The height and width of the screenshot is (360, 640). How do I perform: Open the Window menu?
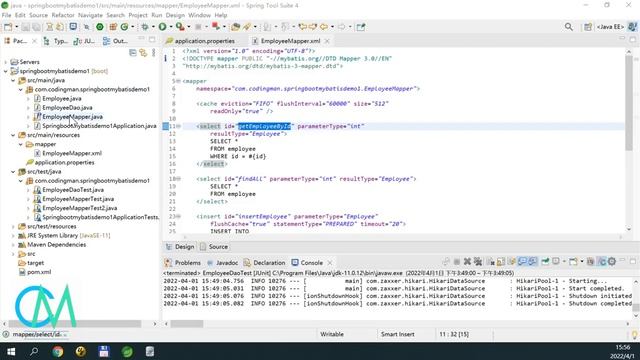coord(199,15)
